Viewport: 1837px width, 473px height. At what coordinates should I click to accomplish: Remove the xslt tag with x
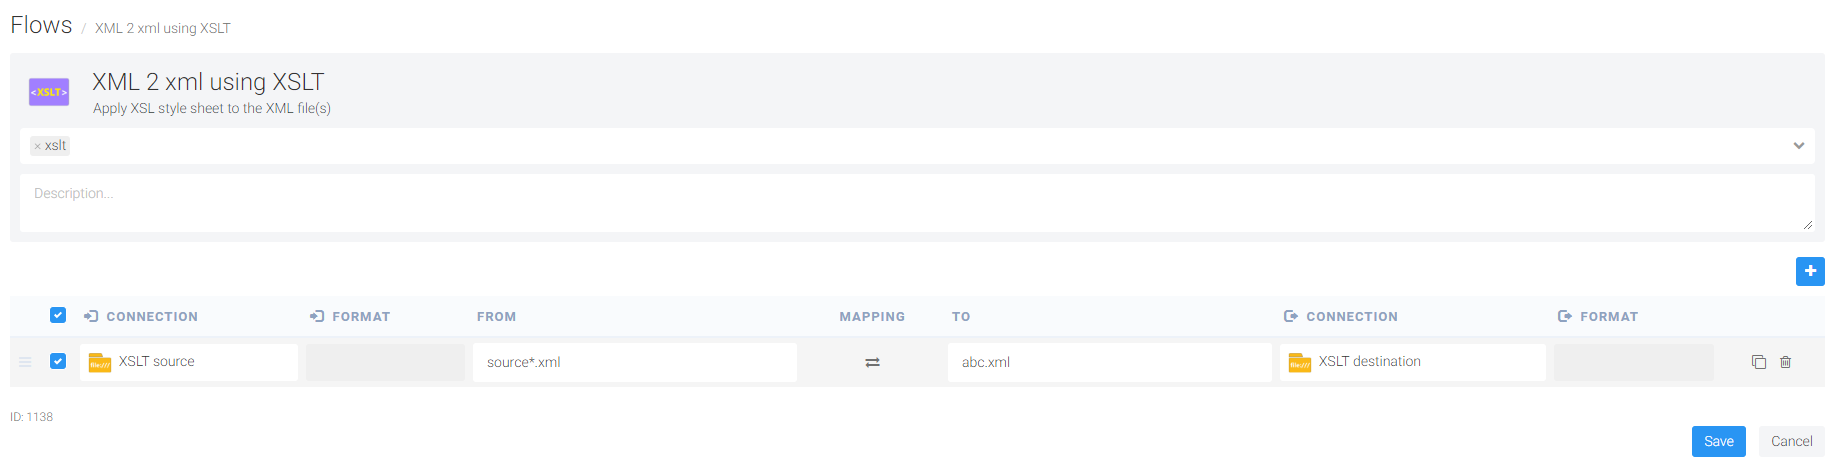point(38,146)
